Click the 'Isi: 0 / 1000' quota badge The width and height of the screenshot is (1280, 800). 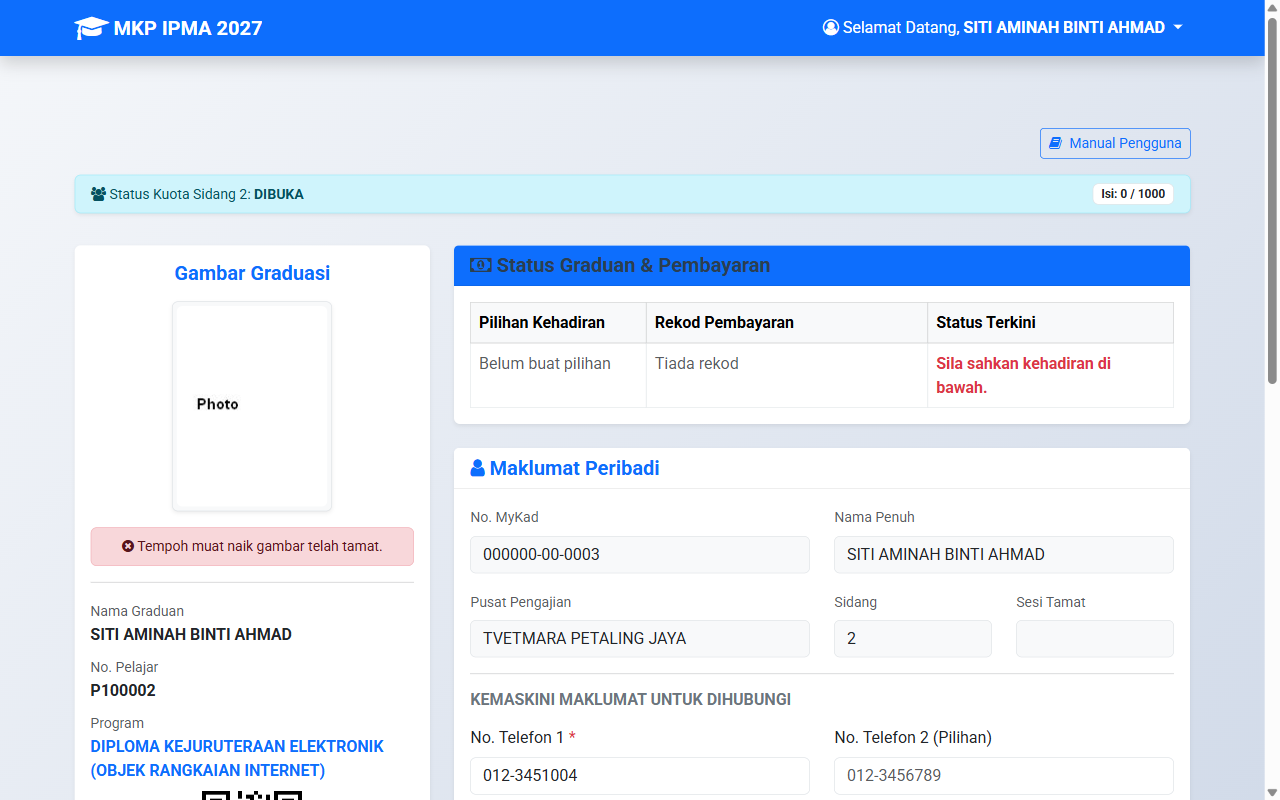[x=1133, y=194]
